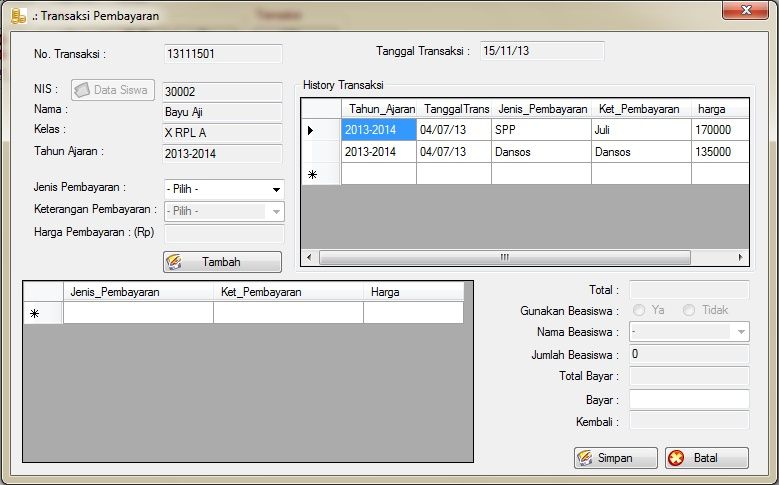Screen dimensions: 779x485
Task: Click the Simpan button
Action: [616, 458]
